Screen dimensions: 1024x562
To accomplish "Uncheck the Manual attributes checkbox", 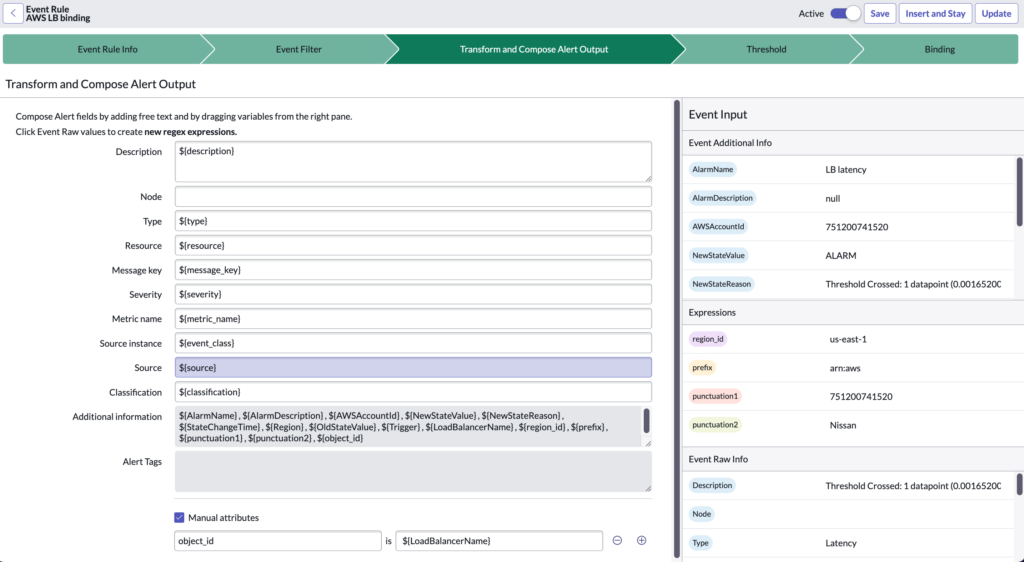I will pos(180,518).
